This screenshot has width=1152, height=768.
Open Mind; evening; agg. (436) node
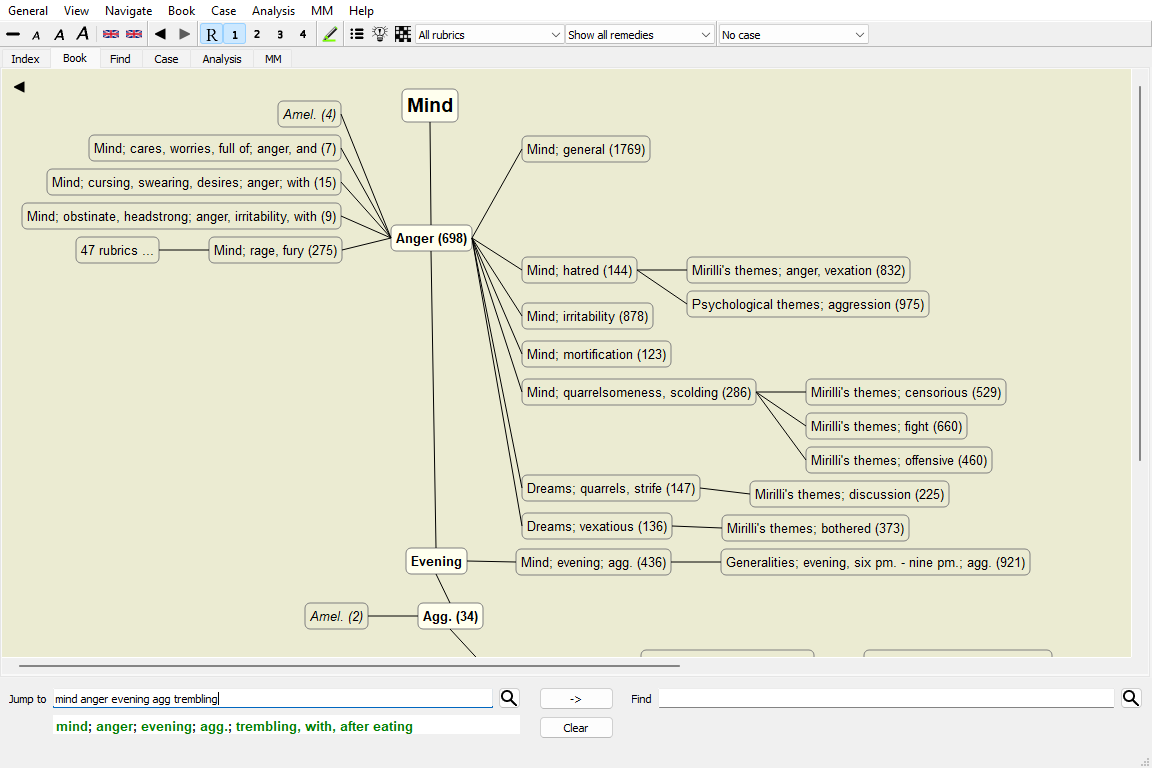coord(594,562)
